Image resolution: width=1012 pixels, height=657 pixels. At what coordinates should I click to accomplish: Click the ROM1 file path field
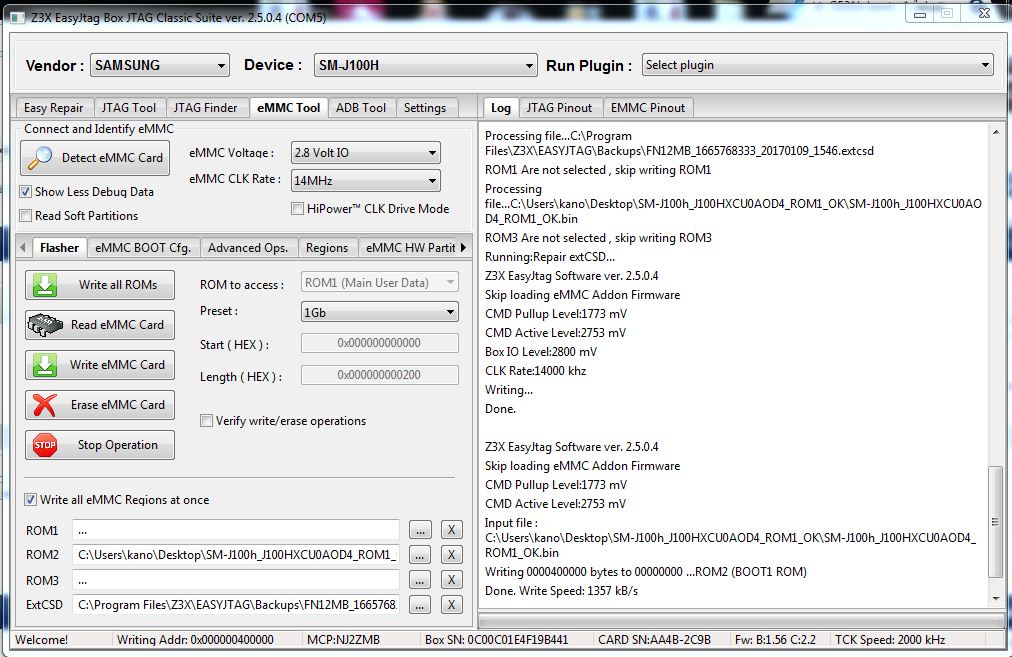coord(236,530)
